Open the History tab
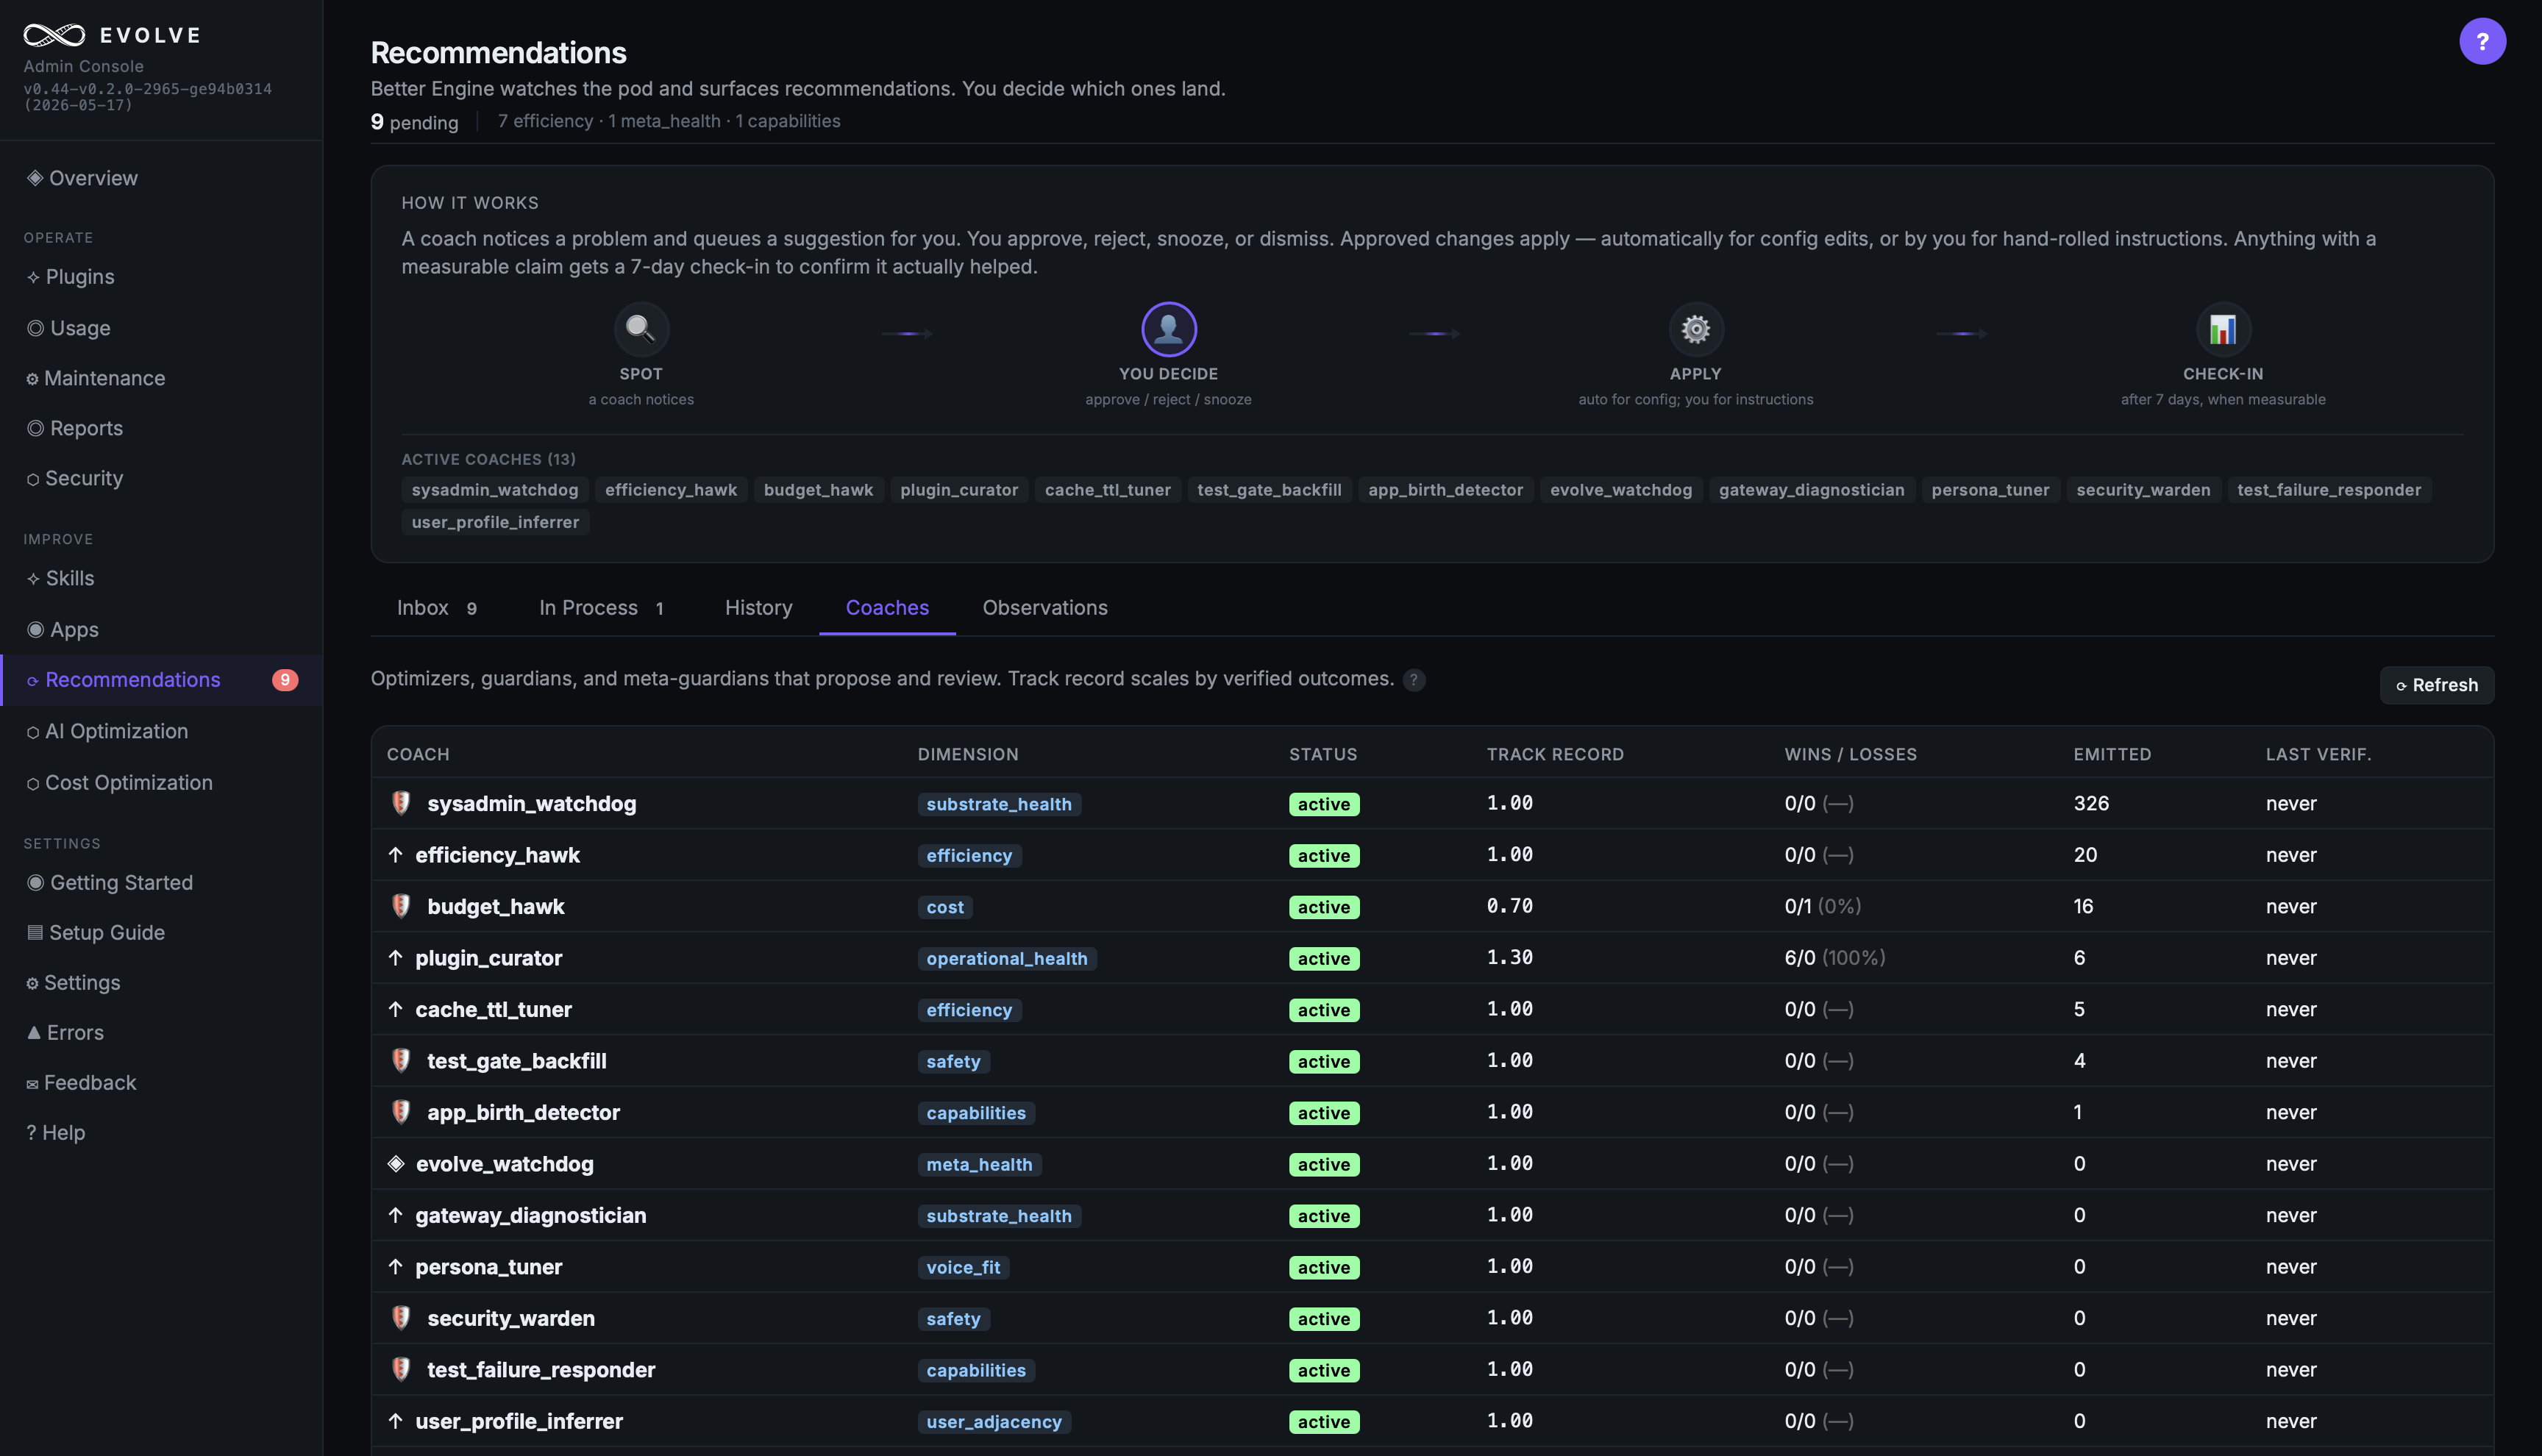This screenshot has width=2542, height=1456. click(758, 608)
